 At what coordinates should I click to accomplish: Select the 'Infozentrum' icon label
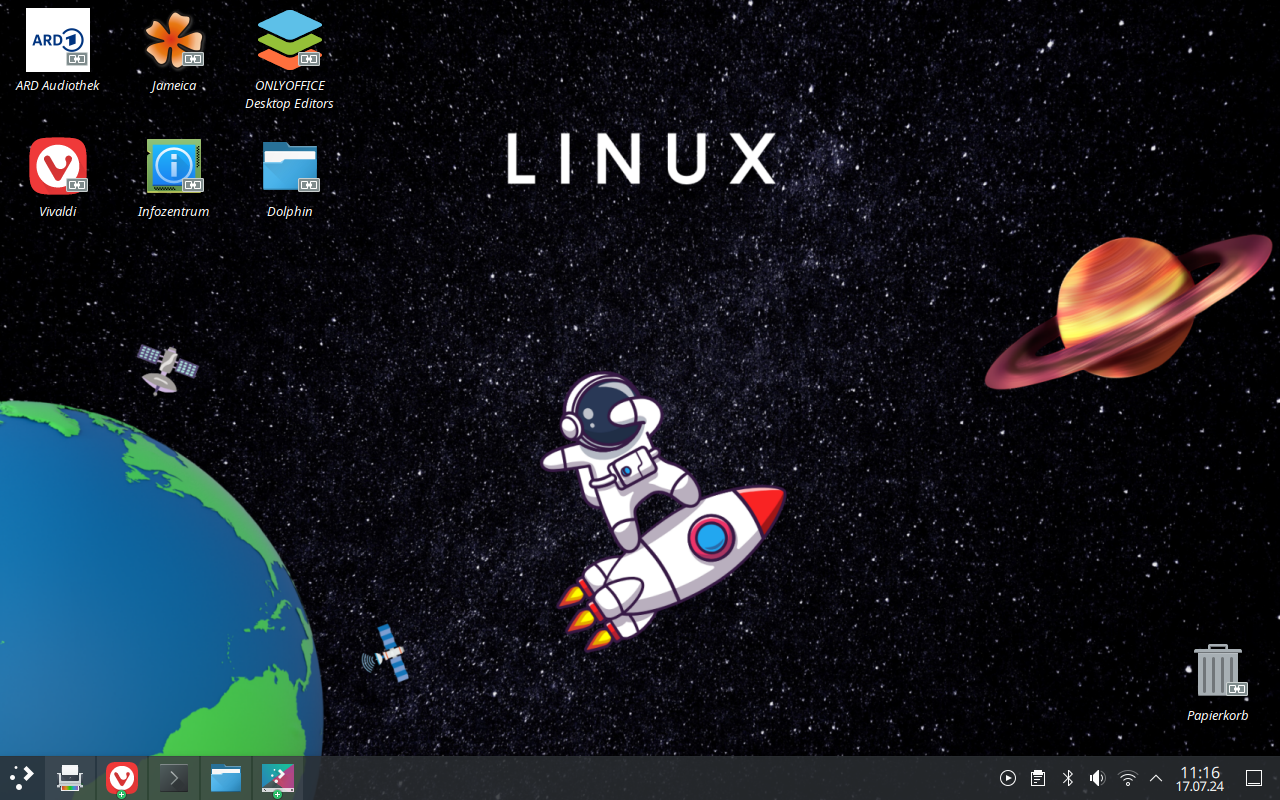pyautogui.click(x=174, y=212)
